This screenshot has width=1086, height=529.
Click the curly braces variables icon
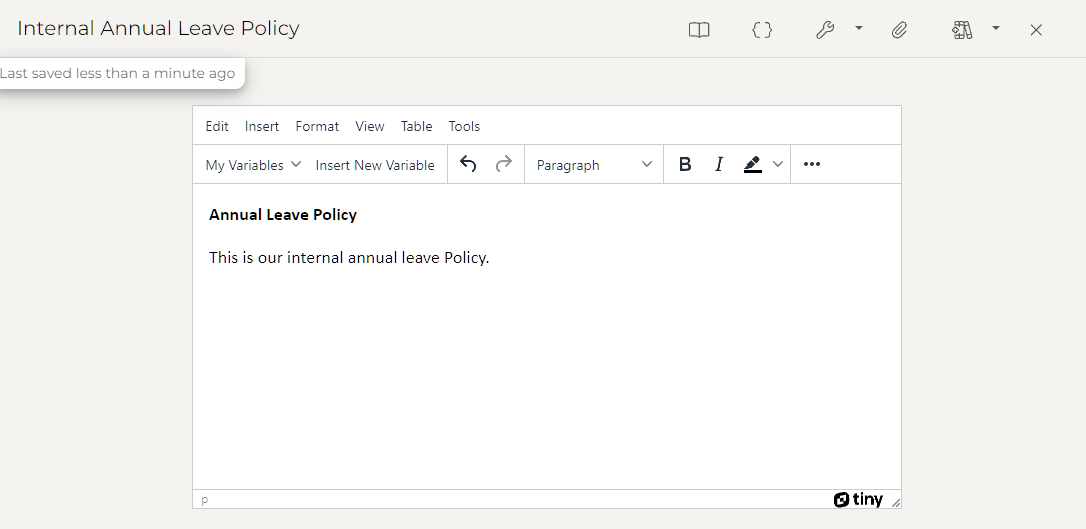[762, 30]
